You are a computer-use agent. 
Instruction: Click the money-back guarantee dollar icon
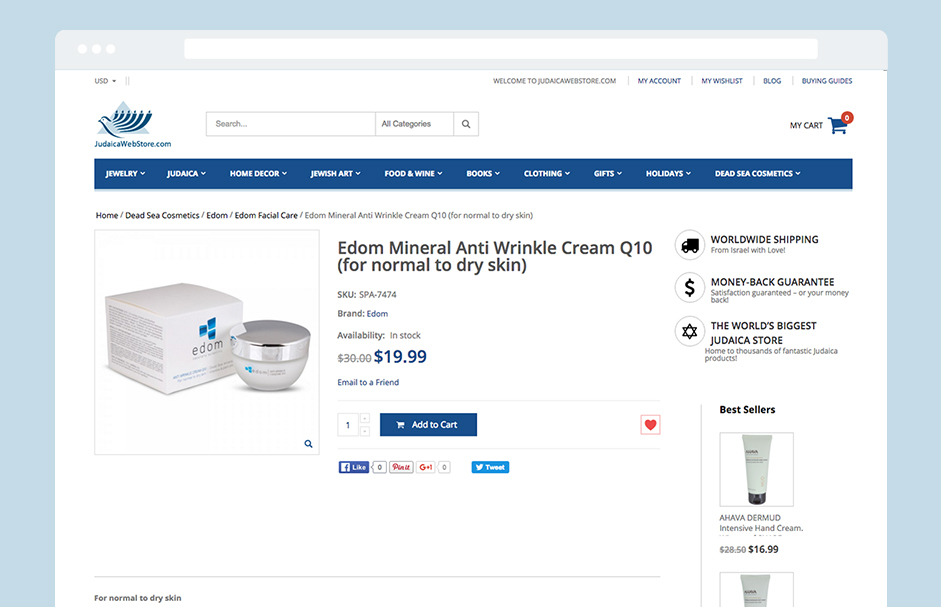[x=690, y=288]
